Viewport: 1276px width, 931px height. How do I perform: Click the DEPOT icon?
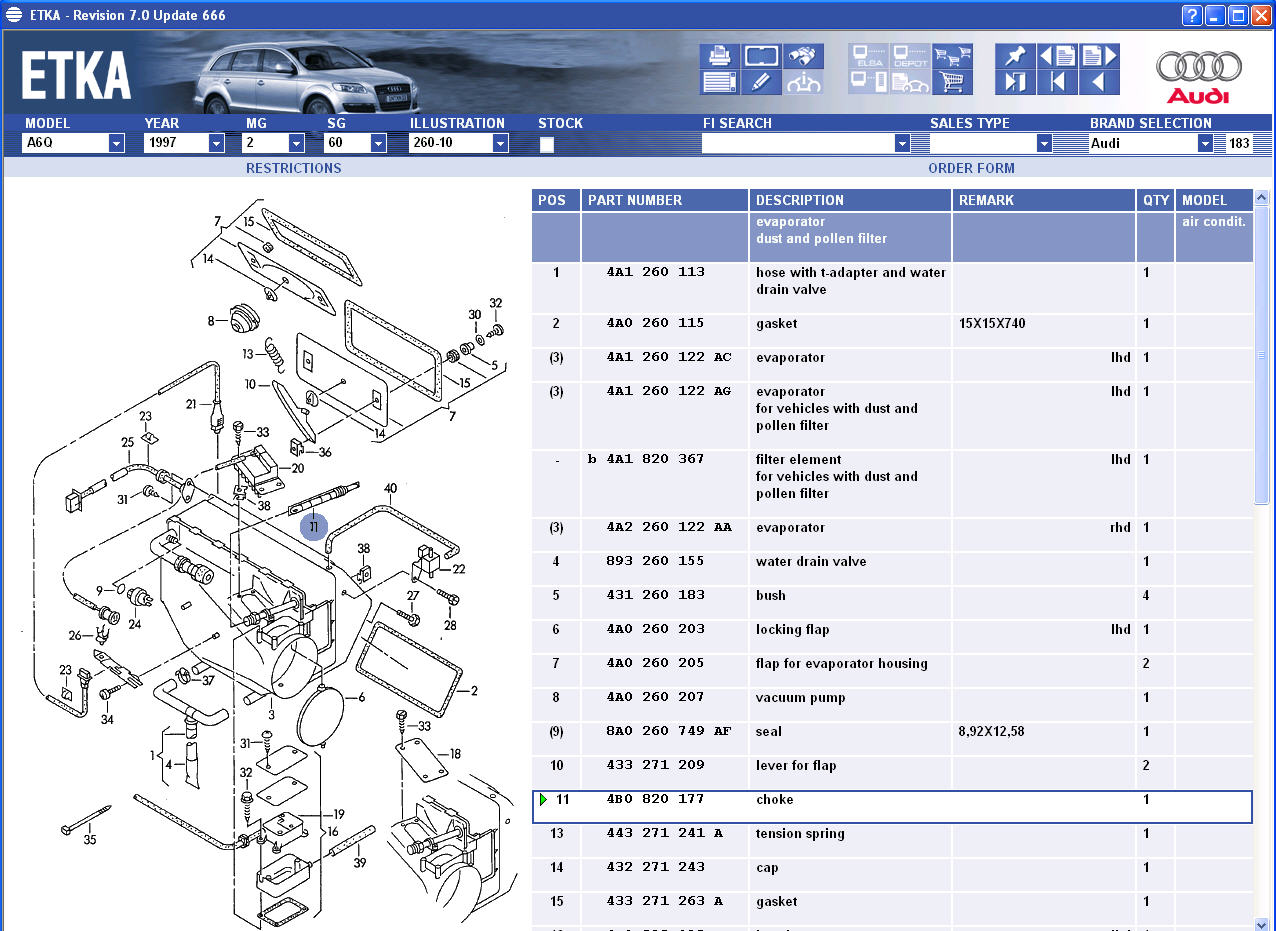910,56
